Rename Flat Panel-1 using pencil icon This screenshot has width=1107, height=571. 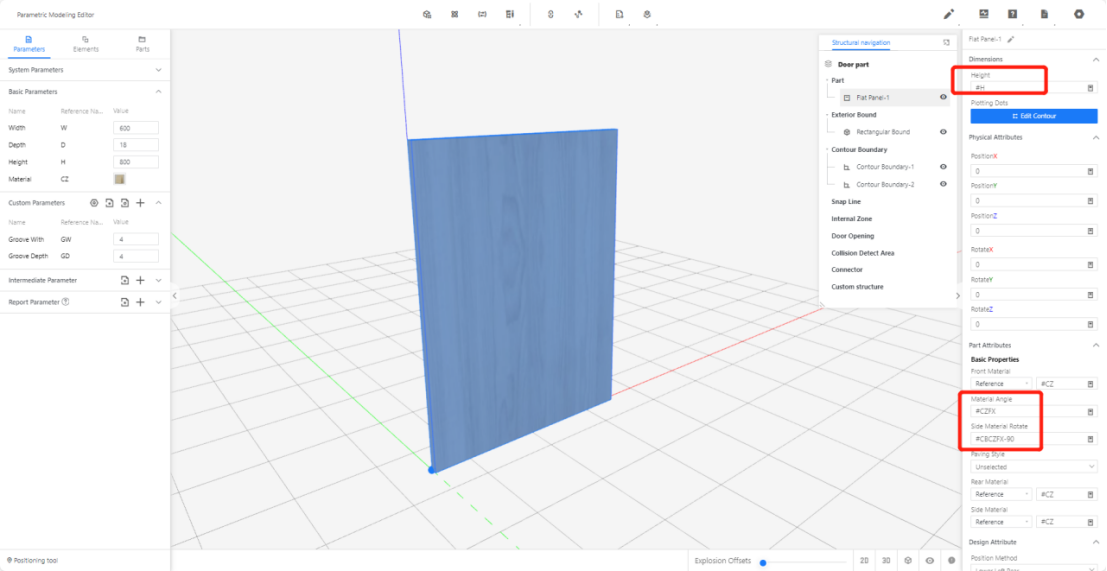(x=1011, y=39)
